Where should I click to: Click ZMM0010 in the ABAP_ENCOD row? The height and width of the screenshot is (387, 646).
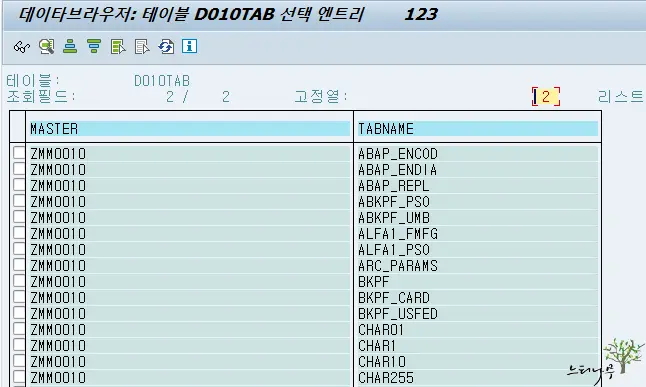click(x=189, y=154)
